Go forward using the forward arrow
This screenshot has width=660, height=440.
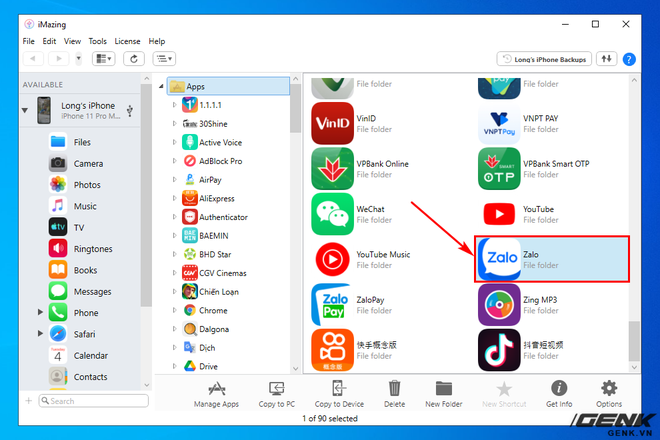[x=59, y=59]
